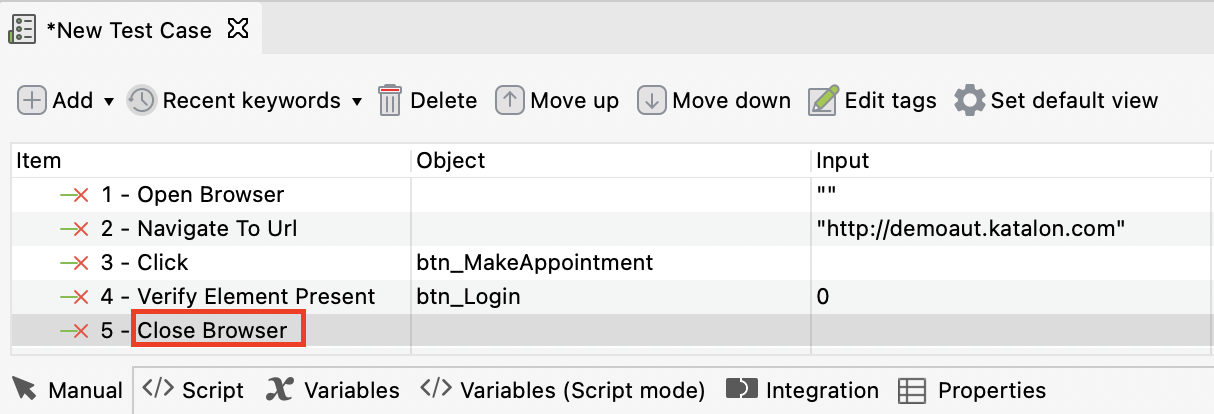Expand the Recent keywords dropdown arrow
The image size is (1214, 414).
(x=357, y=101)
